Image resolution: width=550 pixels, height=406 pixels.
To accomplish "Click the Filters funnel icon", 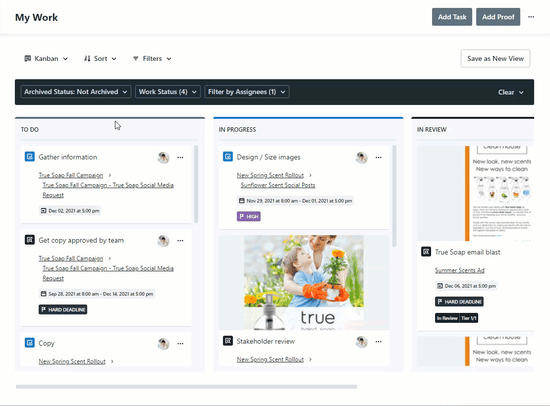I will tap(136, 59).
